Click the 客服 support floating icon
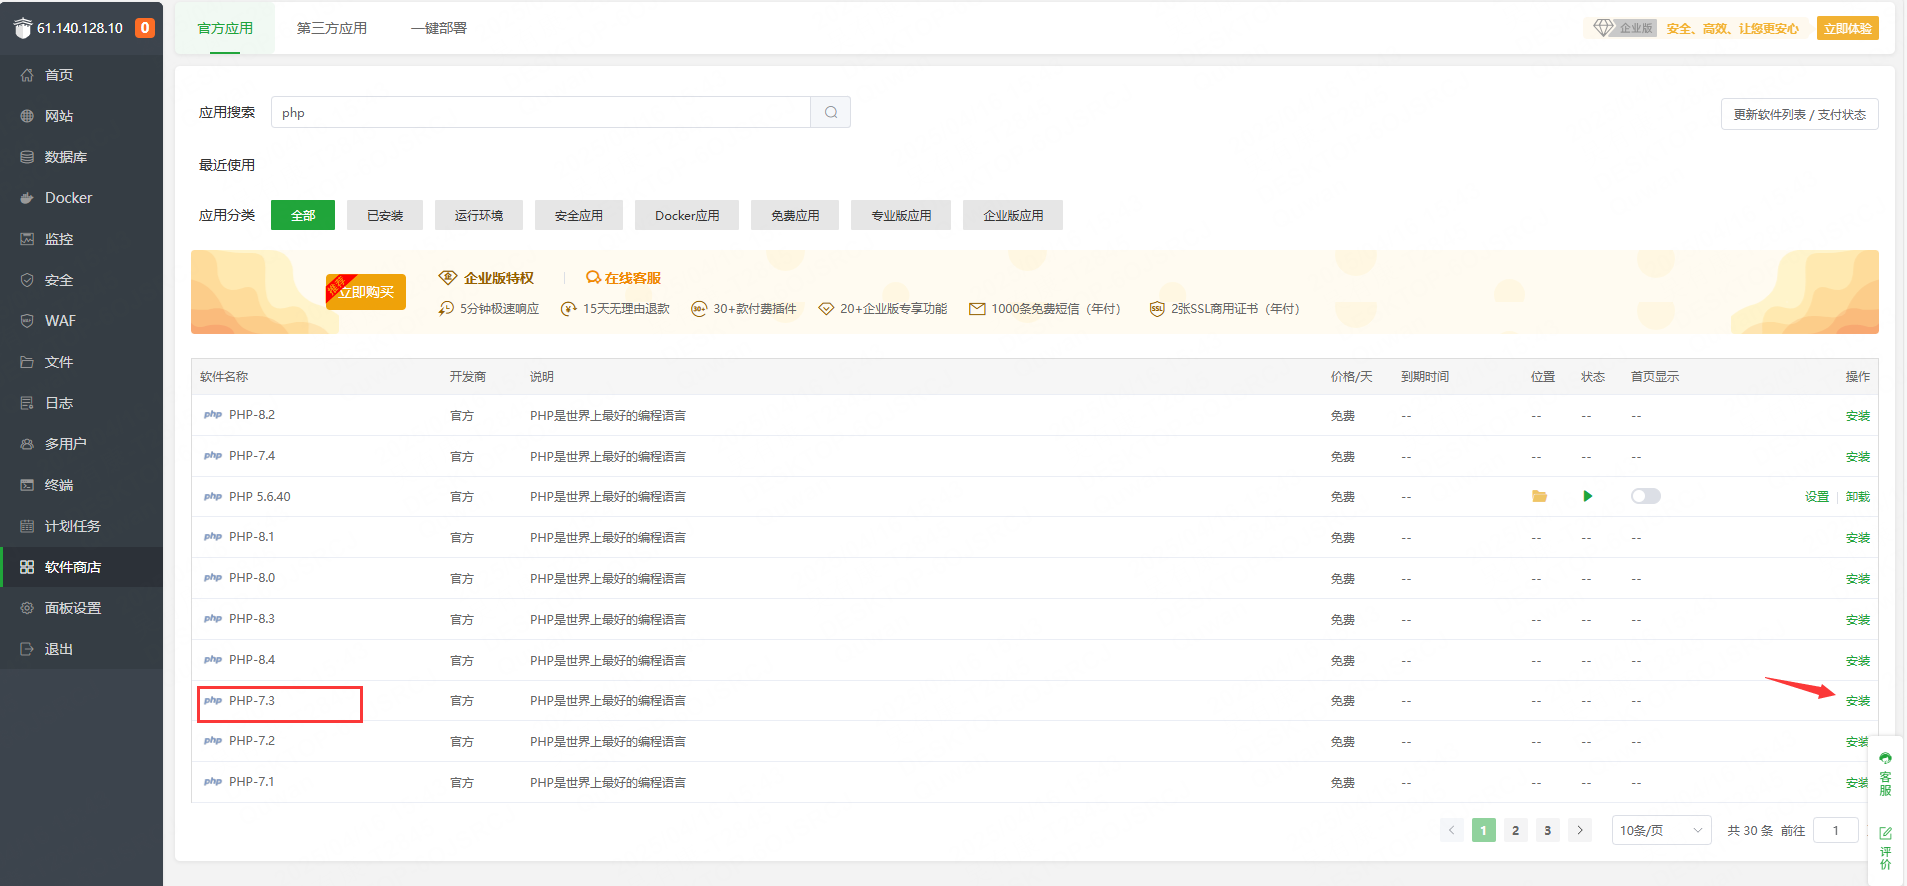 click(1885, 773)
